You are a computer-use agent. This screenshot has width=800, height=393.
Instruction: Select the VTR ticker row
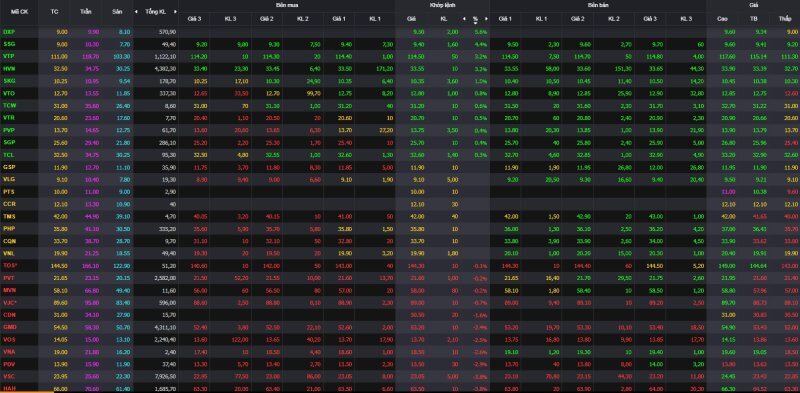[x=400, y=118]
